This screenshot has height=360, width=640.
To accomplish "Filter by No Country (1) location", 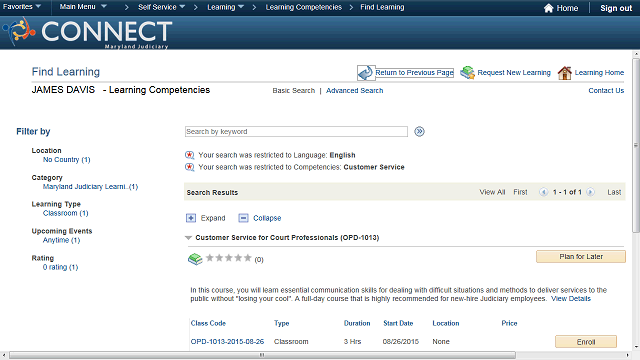I will point(67,160).
